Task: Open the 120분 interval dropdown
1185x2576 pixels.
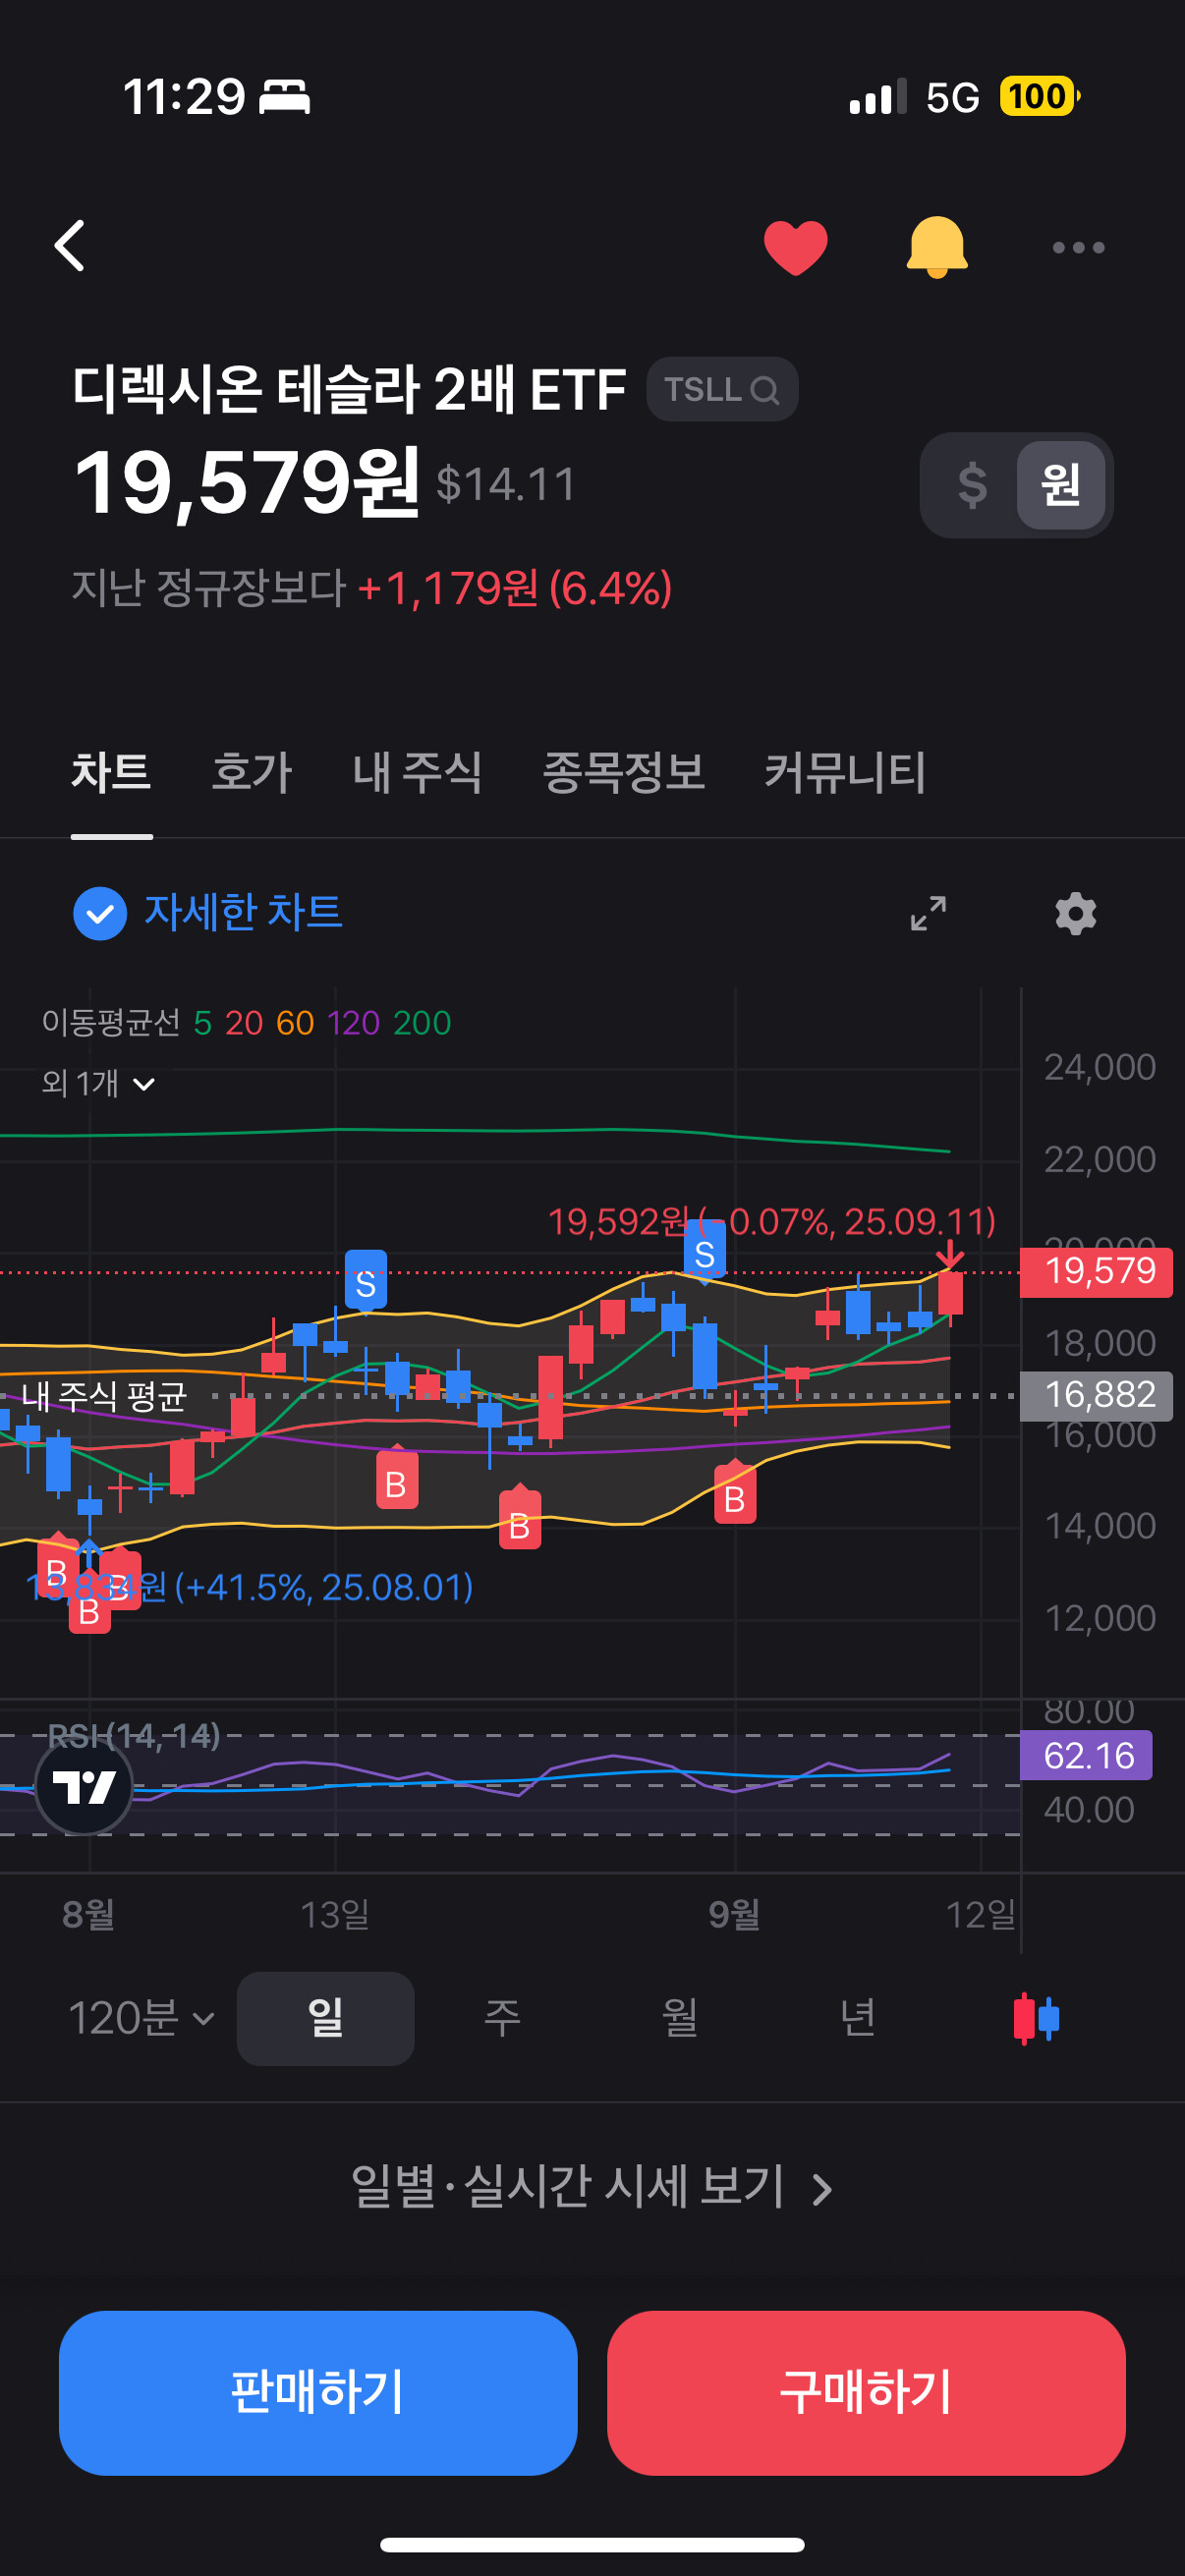Action: [x=141, y=2018]
